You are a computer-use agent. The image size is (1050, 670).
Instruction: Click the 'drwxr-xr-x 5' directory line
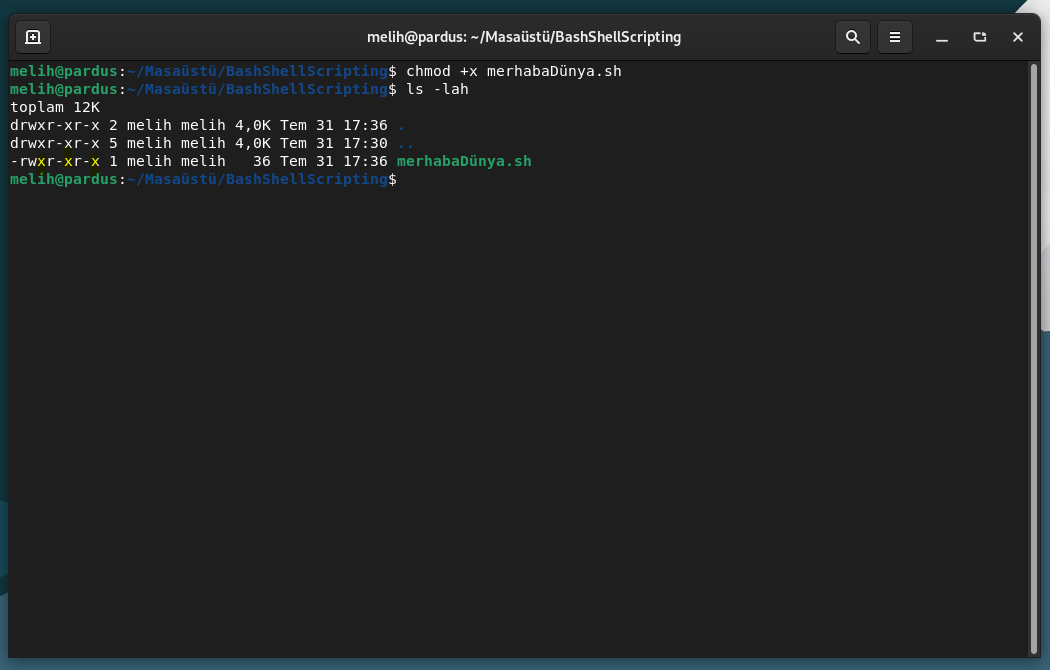pos(212,143)
